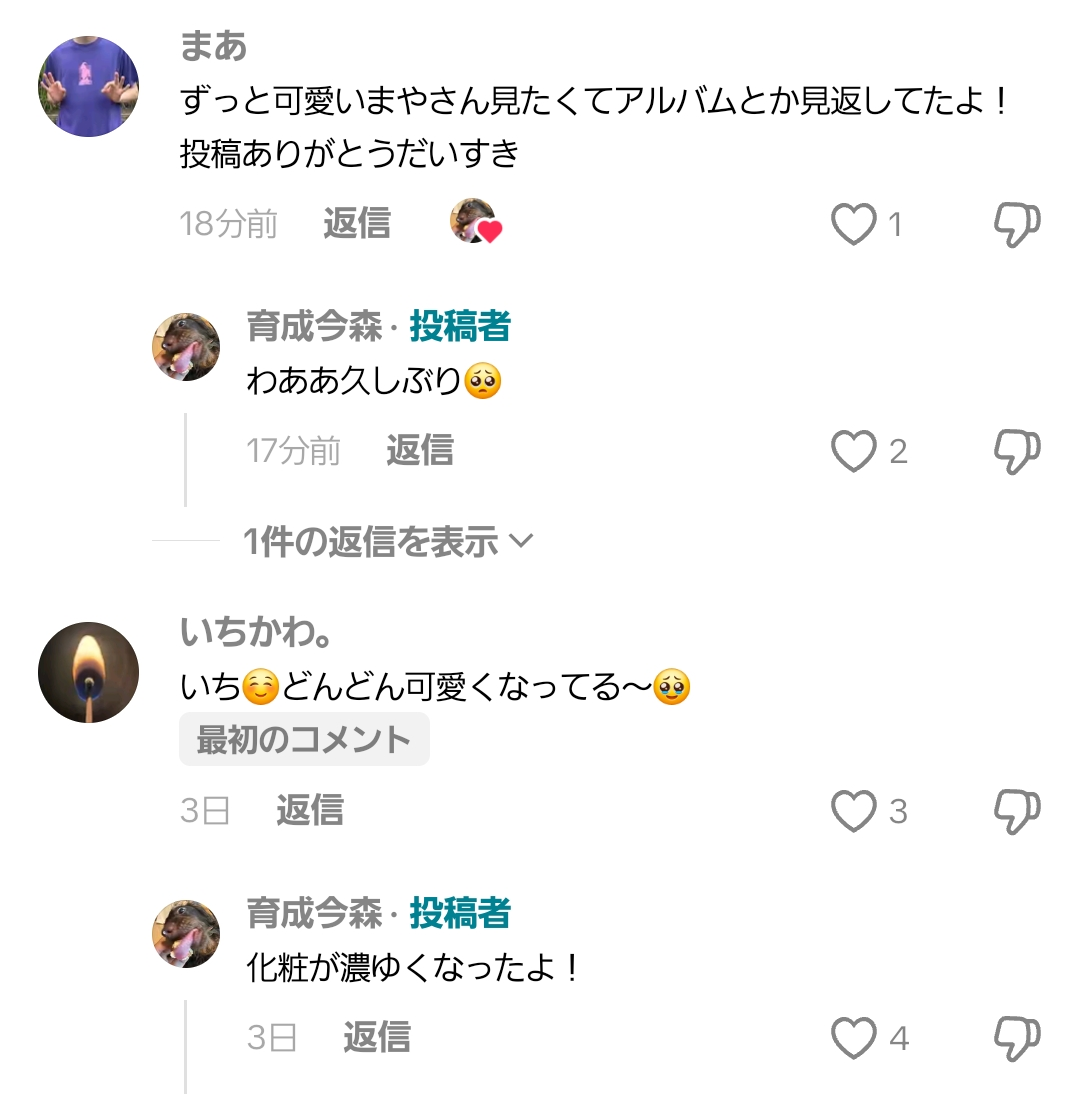This screenshot has height=1097, width=1080.
Task: Like the わああ久しぶり reply
Action: pyautogui.click(x=854, y=452)
